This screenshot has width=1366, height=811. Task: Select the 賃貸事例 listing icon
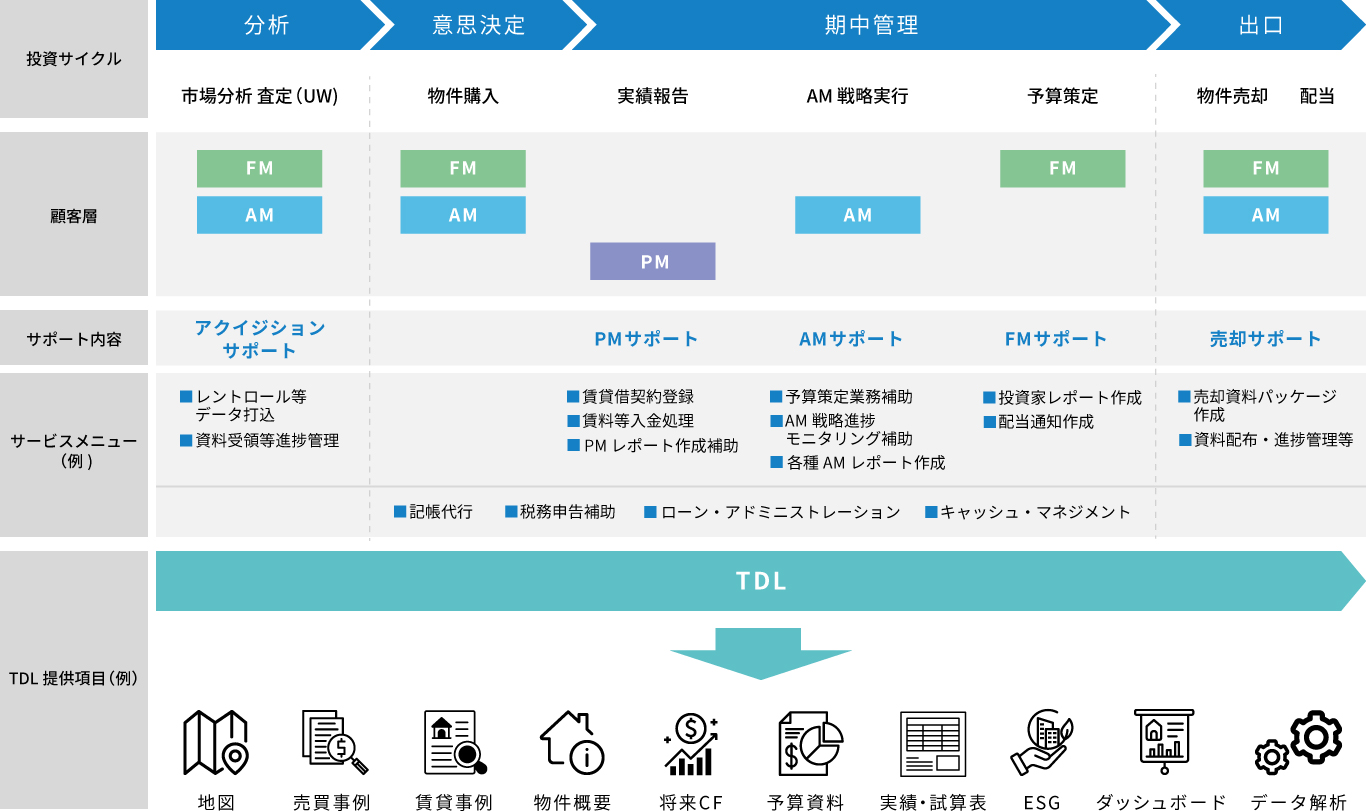(454, 743)
